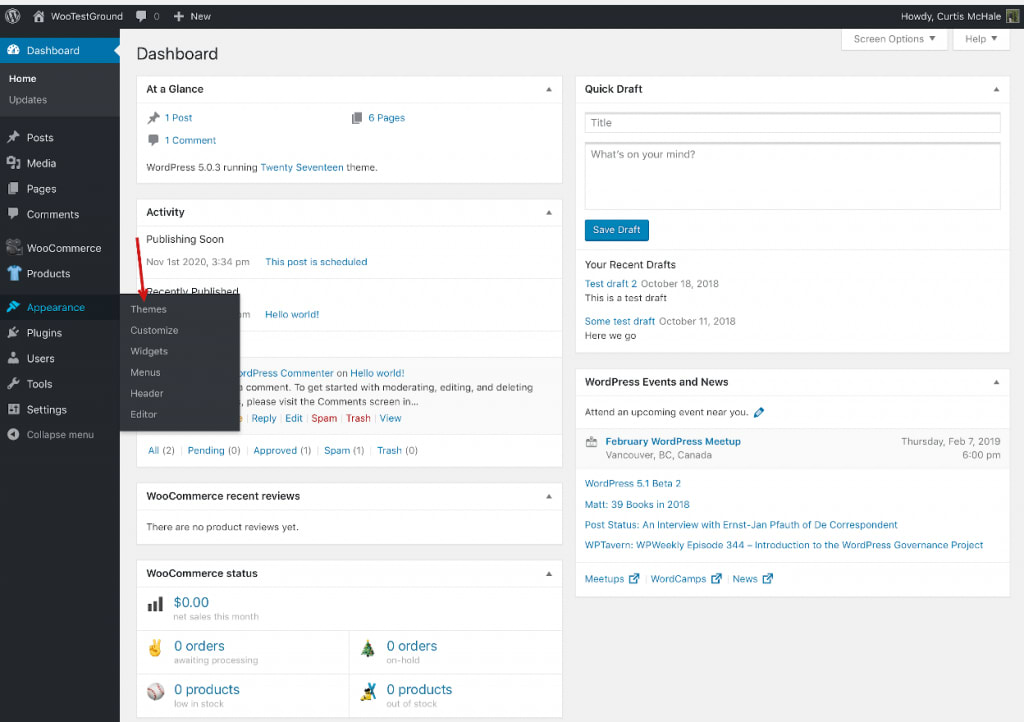Viewport: 1024px width, 722px height.
Task: Click the Comments bubble icon in sidebar
Action: tap(13, 213)
